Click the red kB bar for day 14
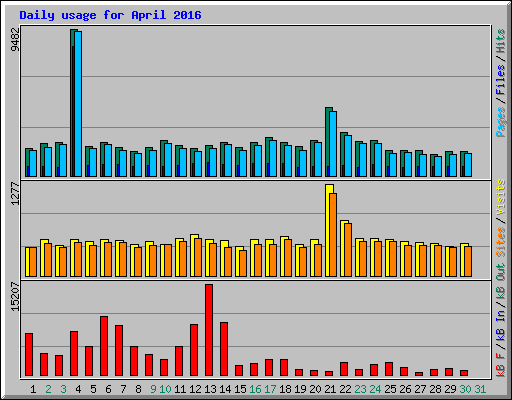The image size is (512, 400). 224,349
